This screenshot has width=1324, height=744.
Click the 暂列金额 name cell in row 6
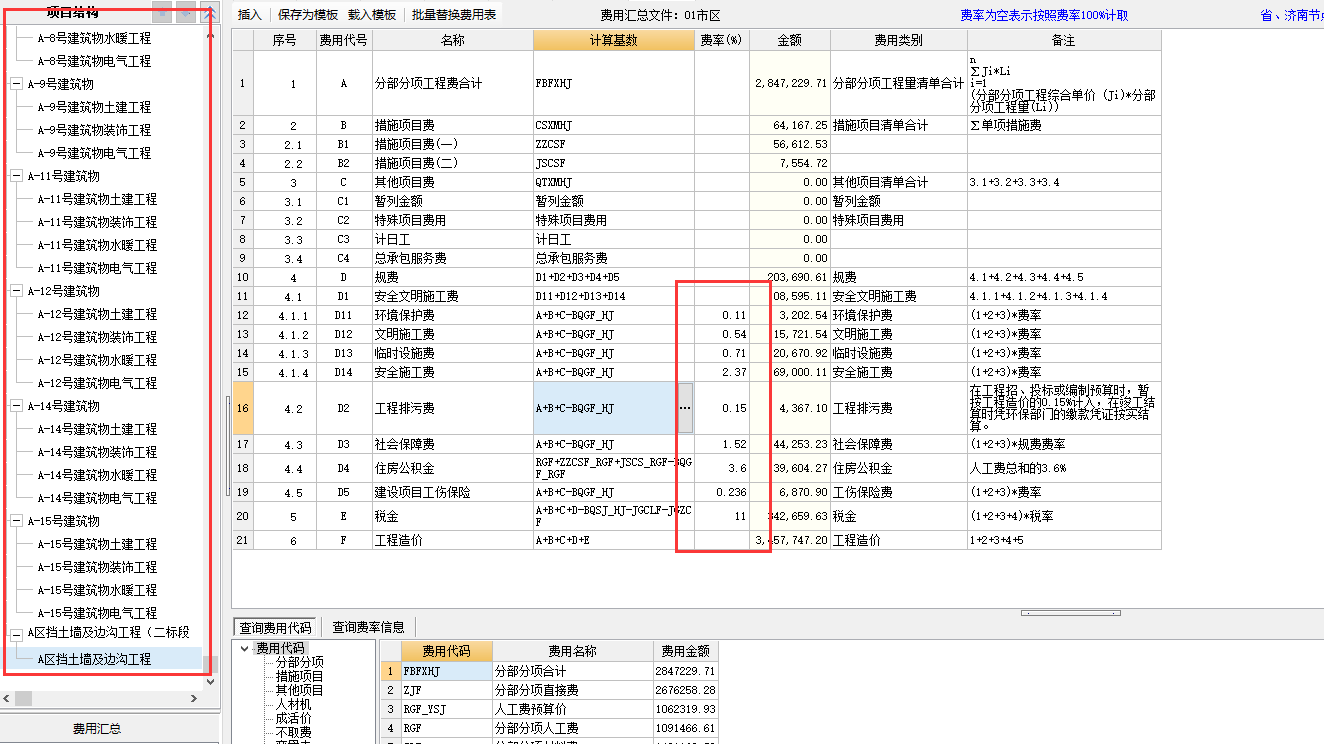(452, 201)
